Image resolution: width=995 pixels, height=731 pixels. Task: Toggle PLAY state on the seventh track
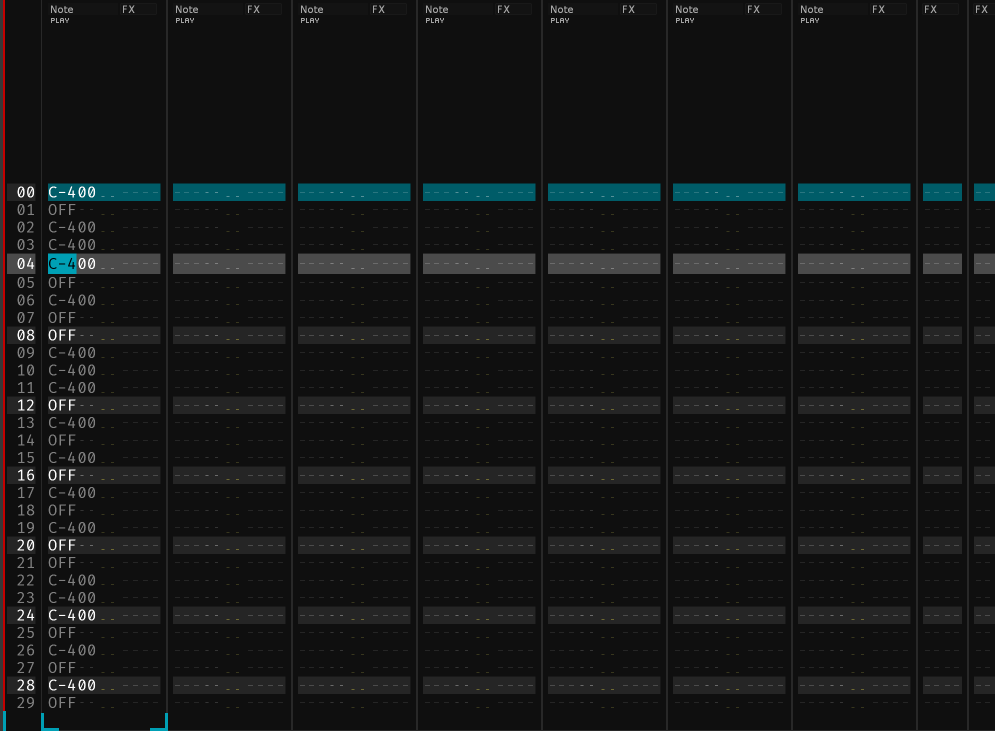pos(809,20)
